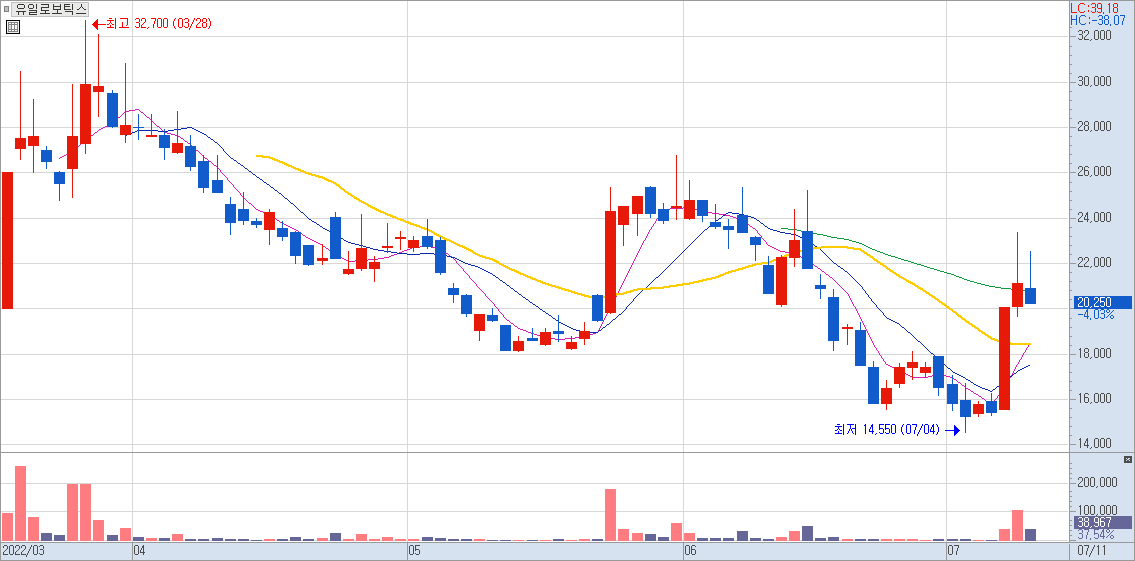1135x561 pixels.
Task: Click the 28,000 price axis label
Action: 1094,127
